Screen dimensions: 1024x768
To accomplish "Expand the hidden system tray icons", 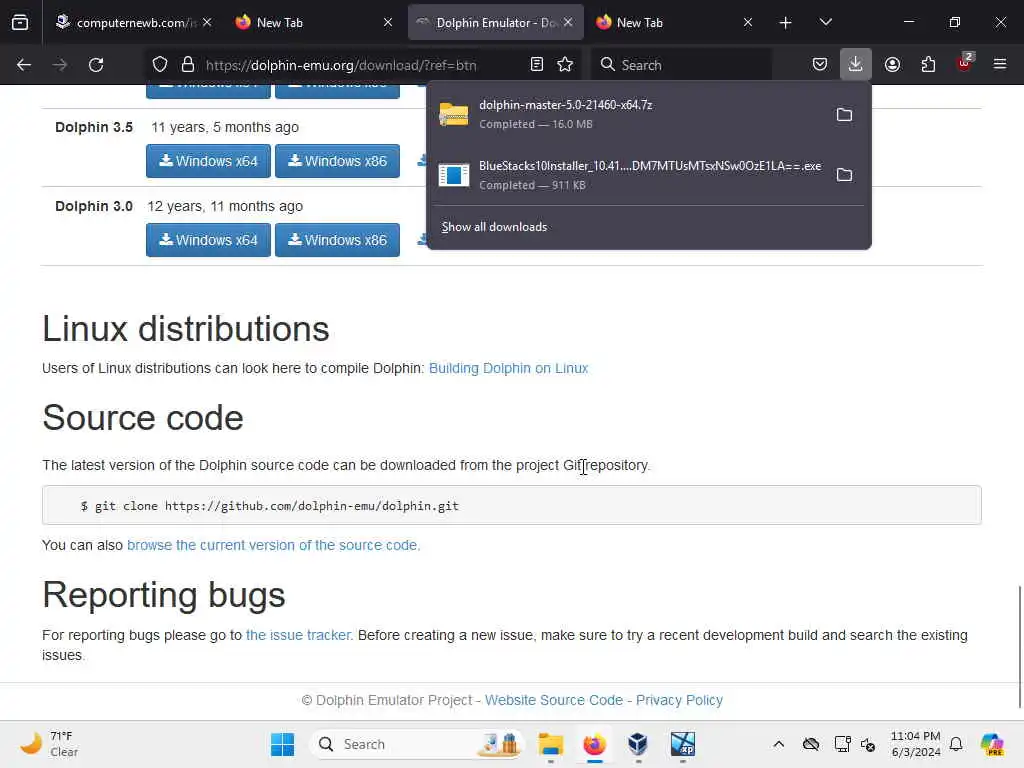I will (x=778, y=744).
